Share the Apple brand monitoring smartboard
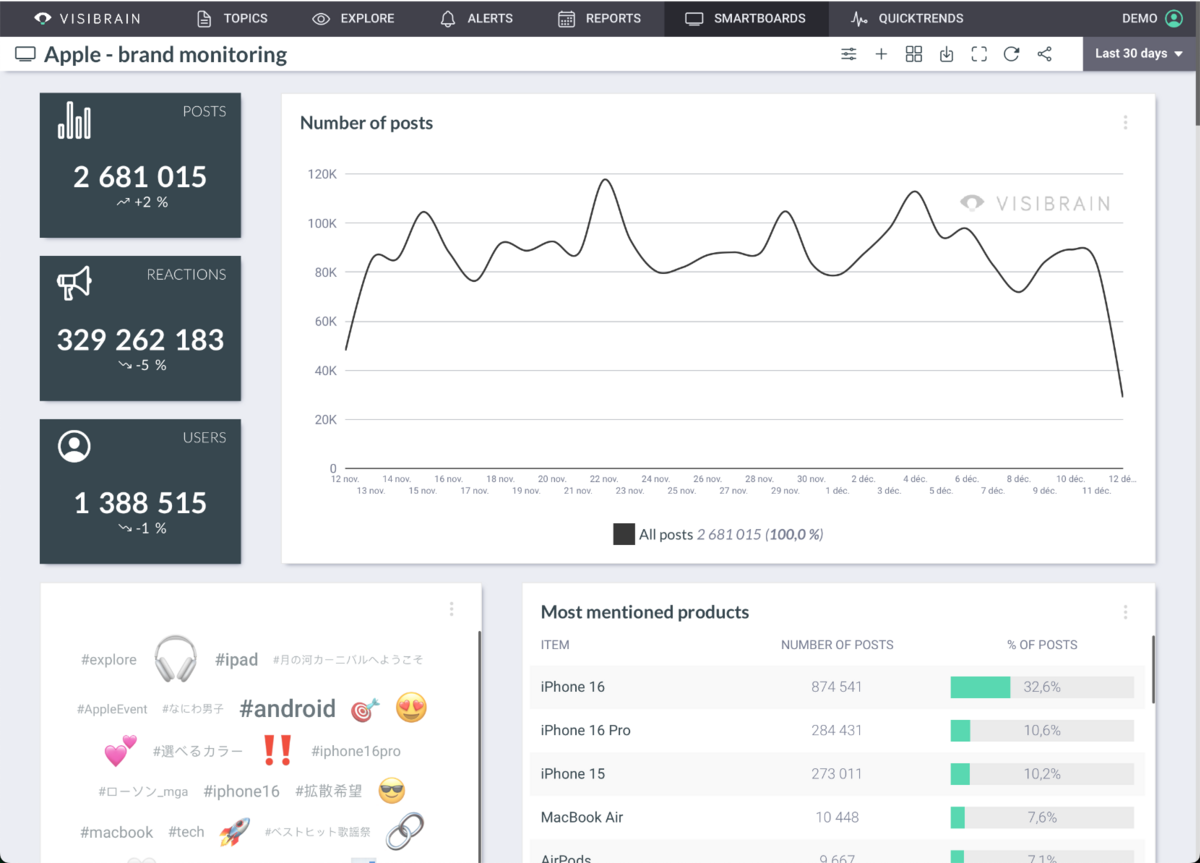 pos(1044,54)
